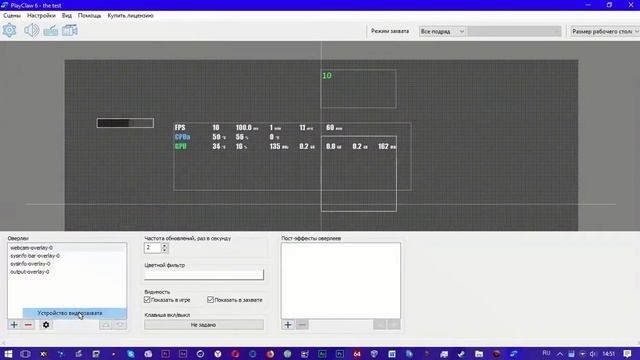Viewport: 640px width, 360px height.
Task: Move post-effect down arrow button
Action: (394, 325)
